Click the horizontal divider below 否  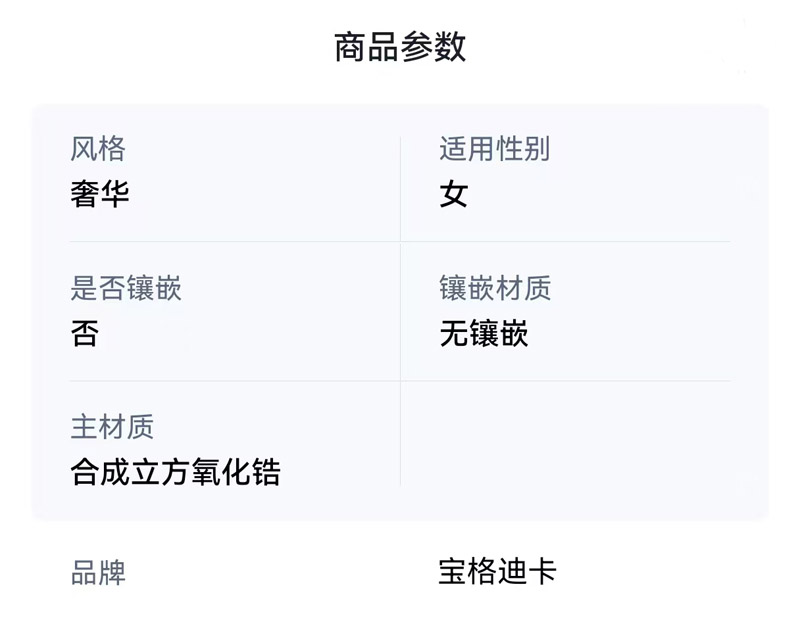pyautogui.click(x=234, y=381)
